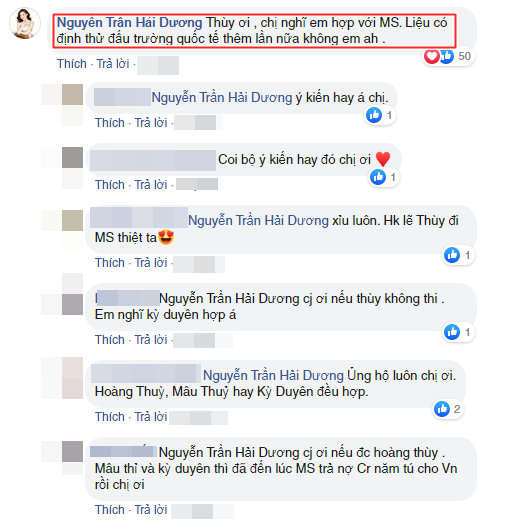Click Trả lời under 'kỳ duyên hợp á' reply
Viewport: 506px width, 531px height.
click(x=151, y=340)
